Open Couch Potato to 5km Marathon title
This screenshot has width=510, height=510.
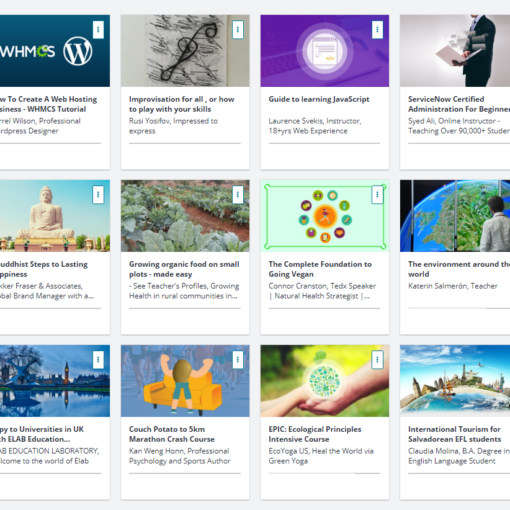(172, 434)
